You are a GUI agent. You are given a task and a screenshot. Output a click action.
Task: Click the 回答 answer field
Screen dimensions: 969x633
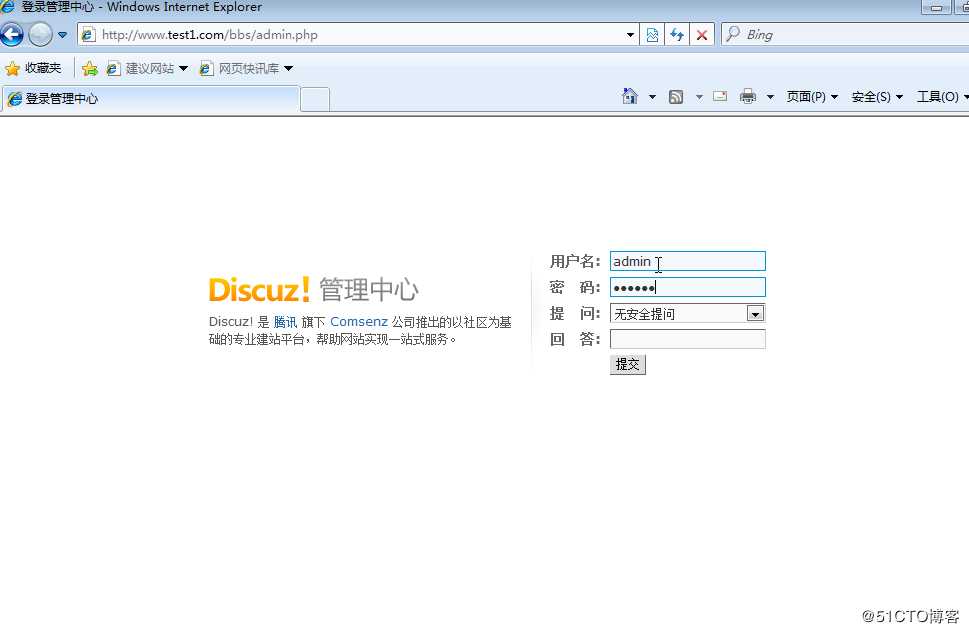tap(688, 339)
